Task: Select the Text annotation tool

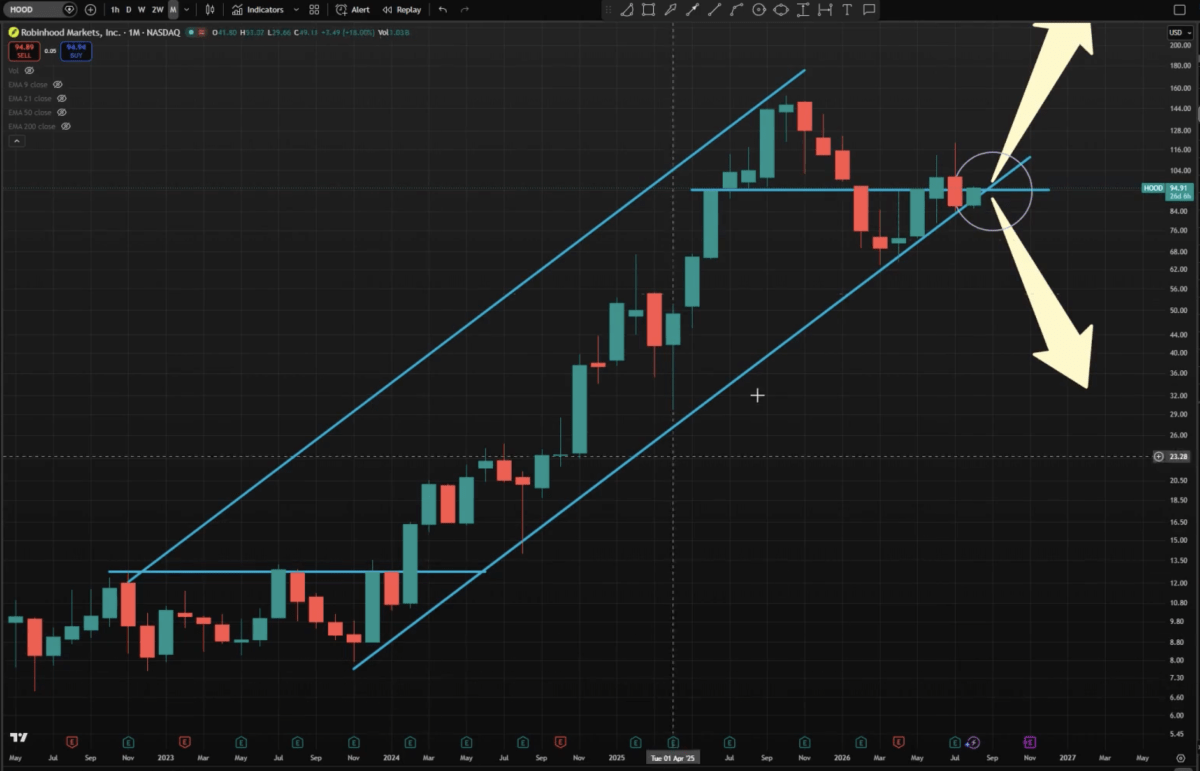Action: (x=847, y=10)
